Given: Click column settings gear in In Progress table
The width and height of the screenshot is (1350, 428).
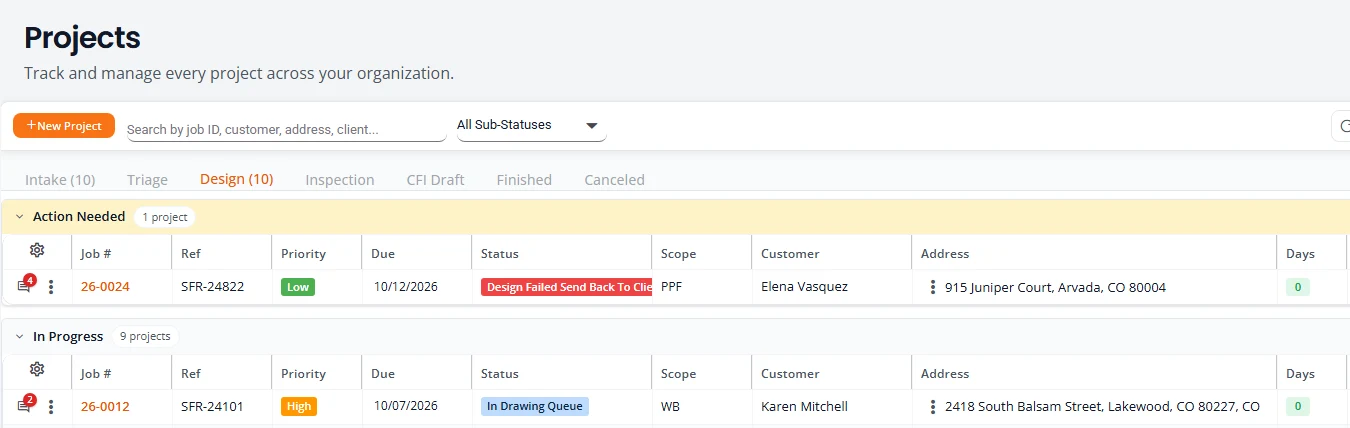Looking at the screenshot, I should [x=37, y=369].
